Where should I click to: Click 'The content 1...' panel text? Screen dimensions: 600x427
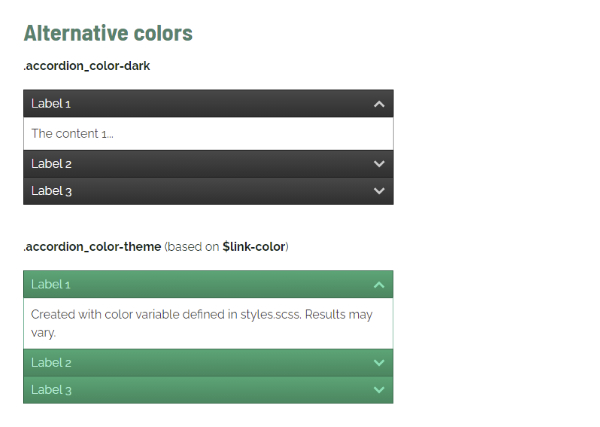tap(72, 134)
